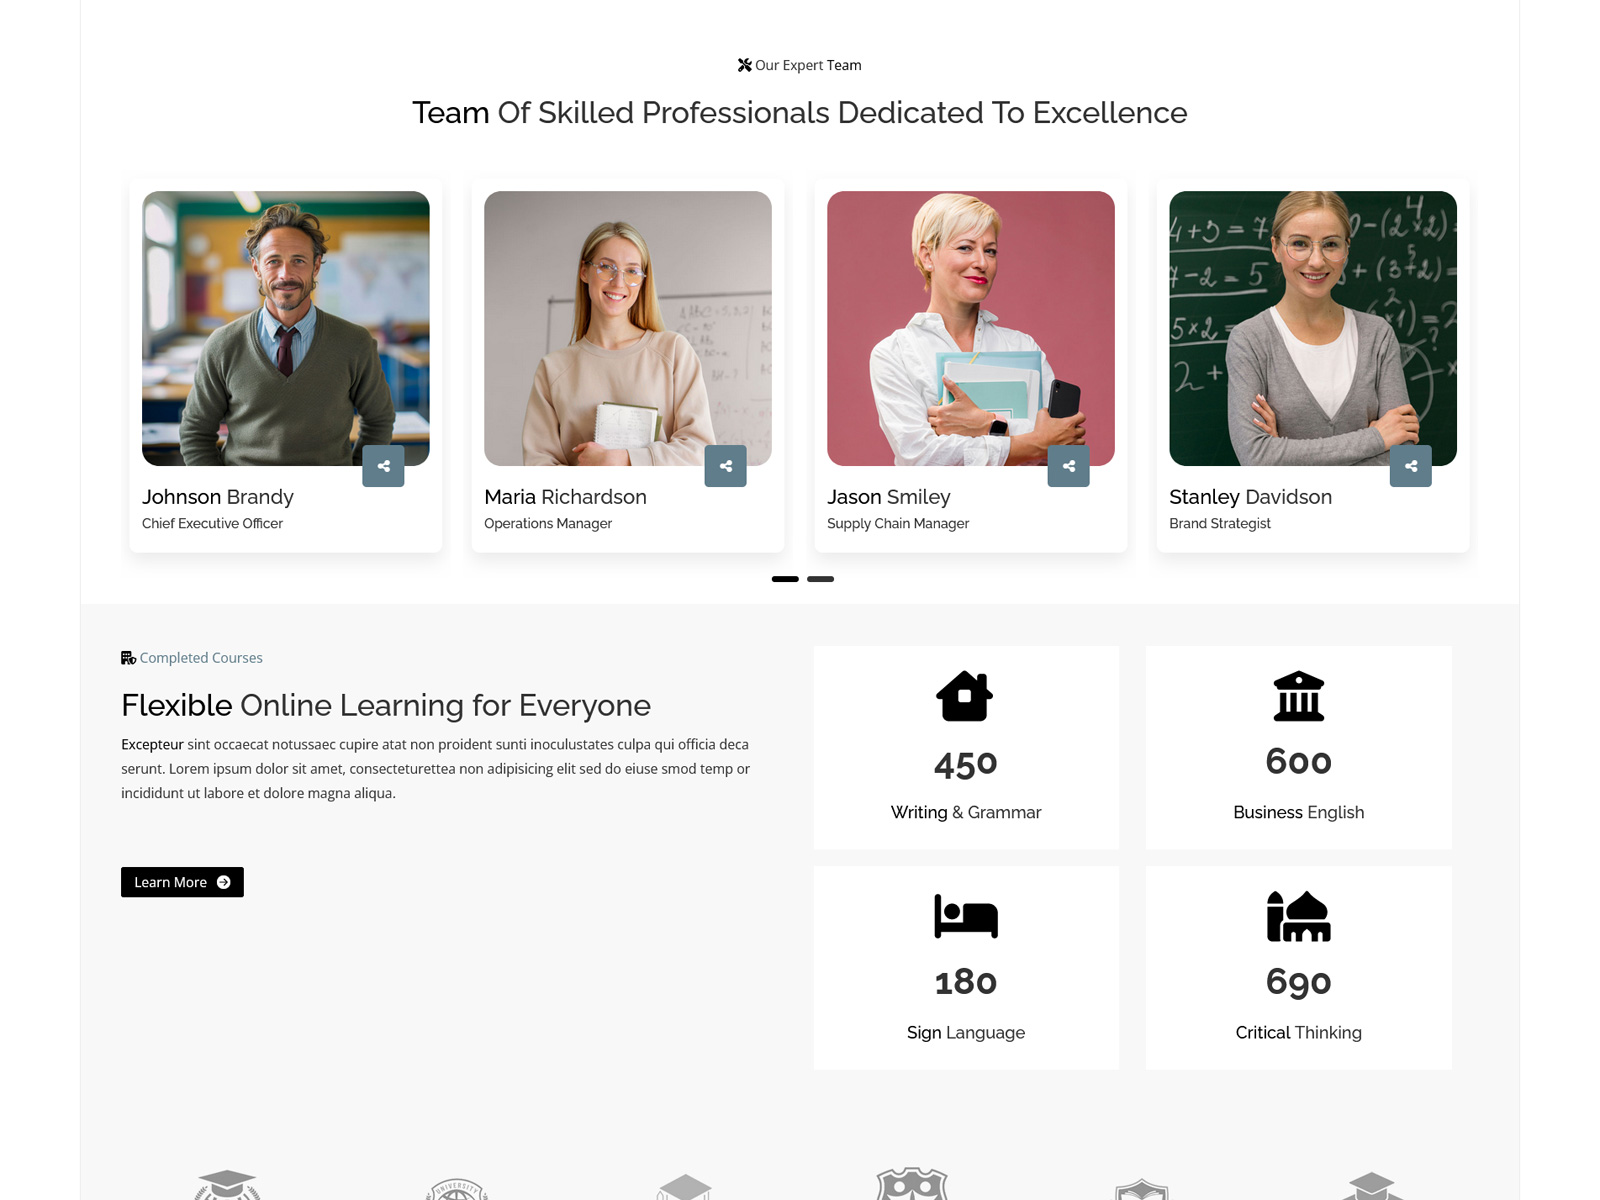This screenshot has width=1600, height=1200.
Task: Click the bank building icon above 600
Action: coord(1299,696)
